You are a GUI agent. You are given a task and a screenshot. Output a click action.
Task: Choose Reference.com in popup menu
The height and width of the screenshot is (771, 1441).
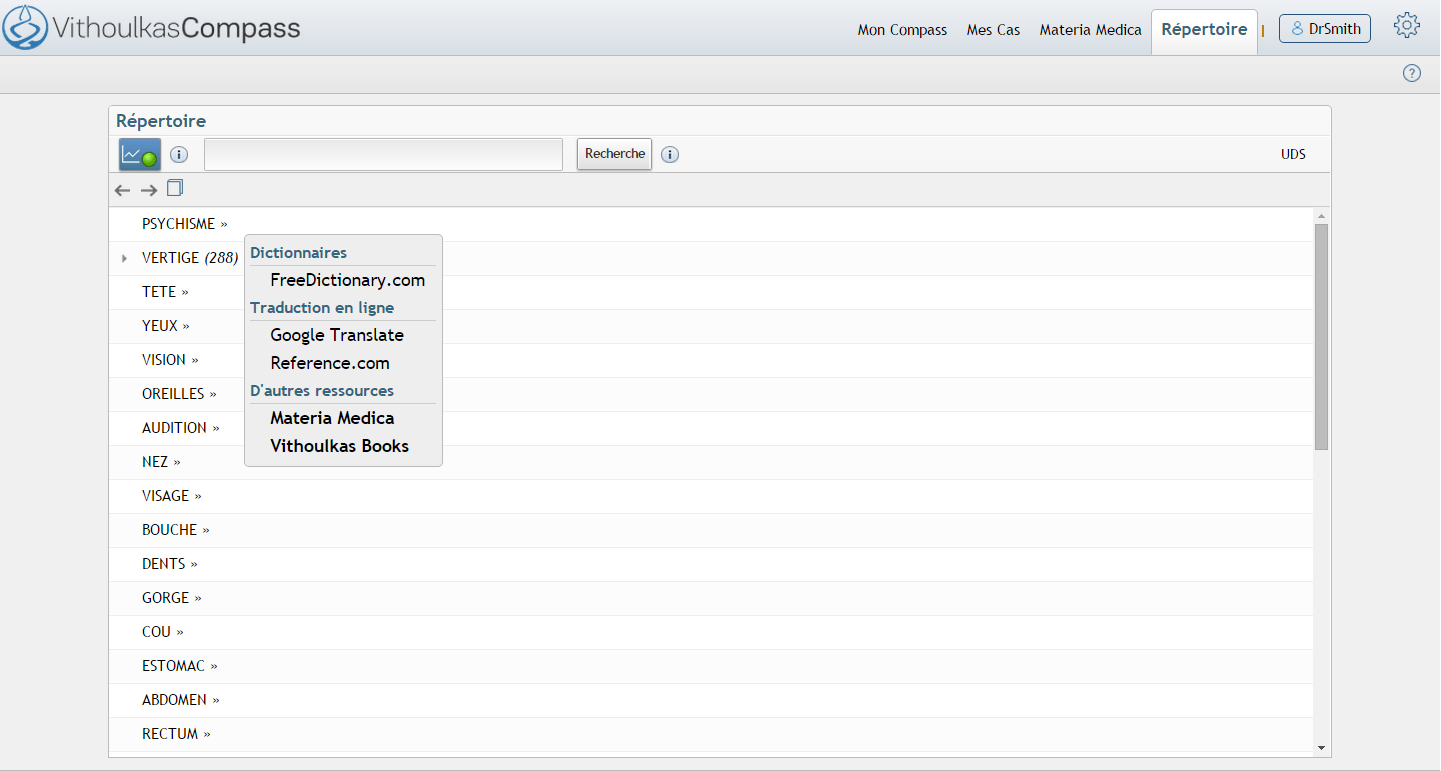(330, 363)
